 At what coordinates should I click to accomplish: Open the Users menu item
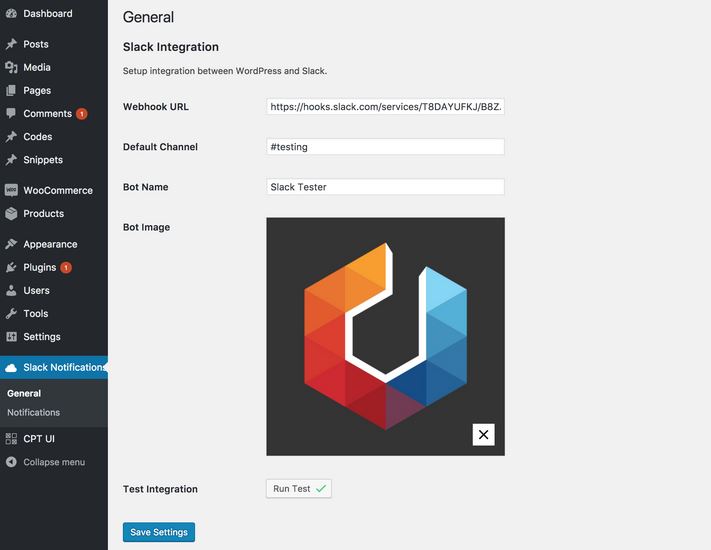click(54, 290)
